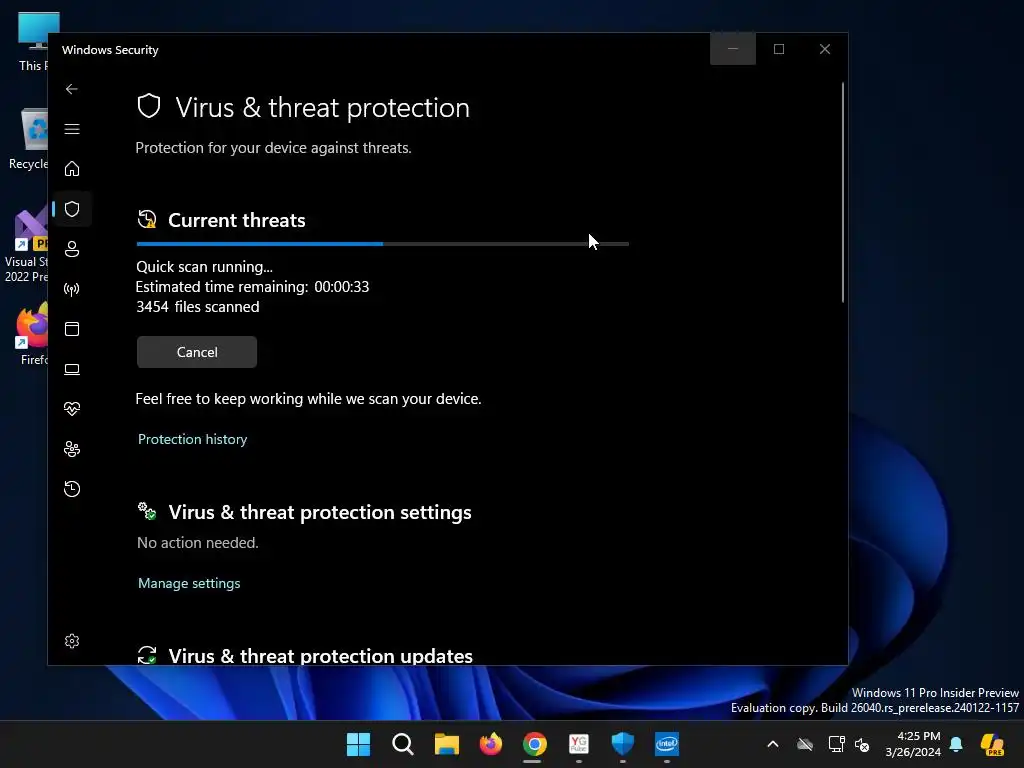The height and width of the screenshot is (768, 1024).
Task: Open the Windows Security taskbar shield icon
Action: pyautogui.click(x=622, y=744)
